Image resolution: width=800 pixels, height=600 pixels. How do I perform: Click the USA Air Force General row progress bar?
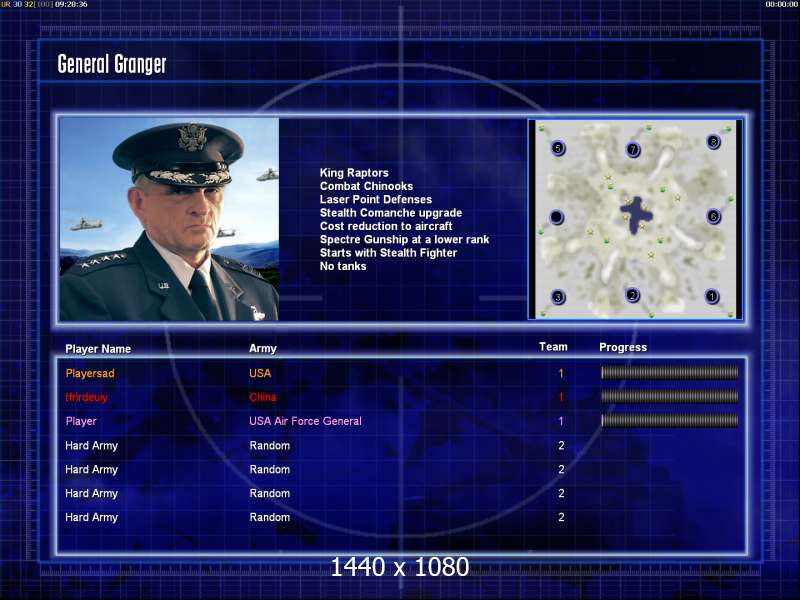[669, 421]
